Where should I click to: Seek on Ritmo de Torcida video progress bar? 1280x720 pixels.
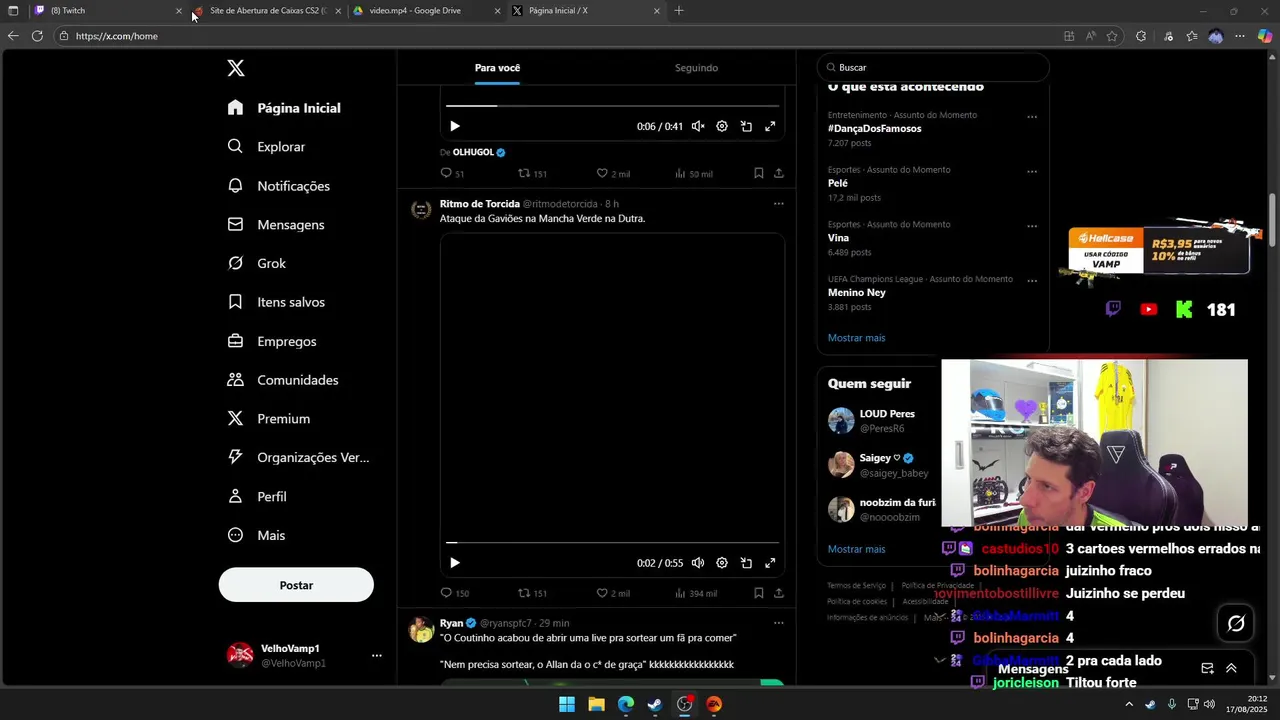(612, 542)
